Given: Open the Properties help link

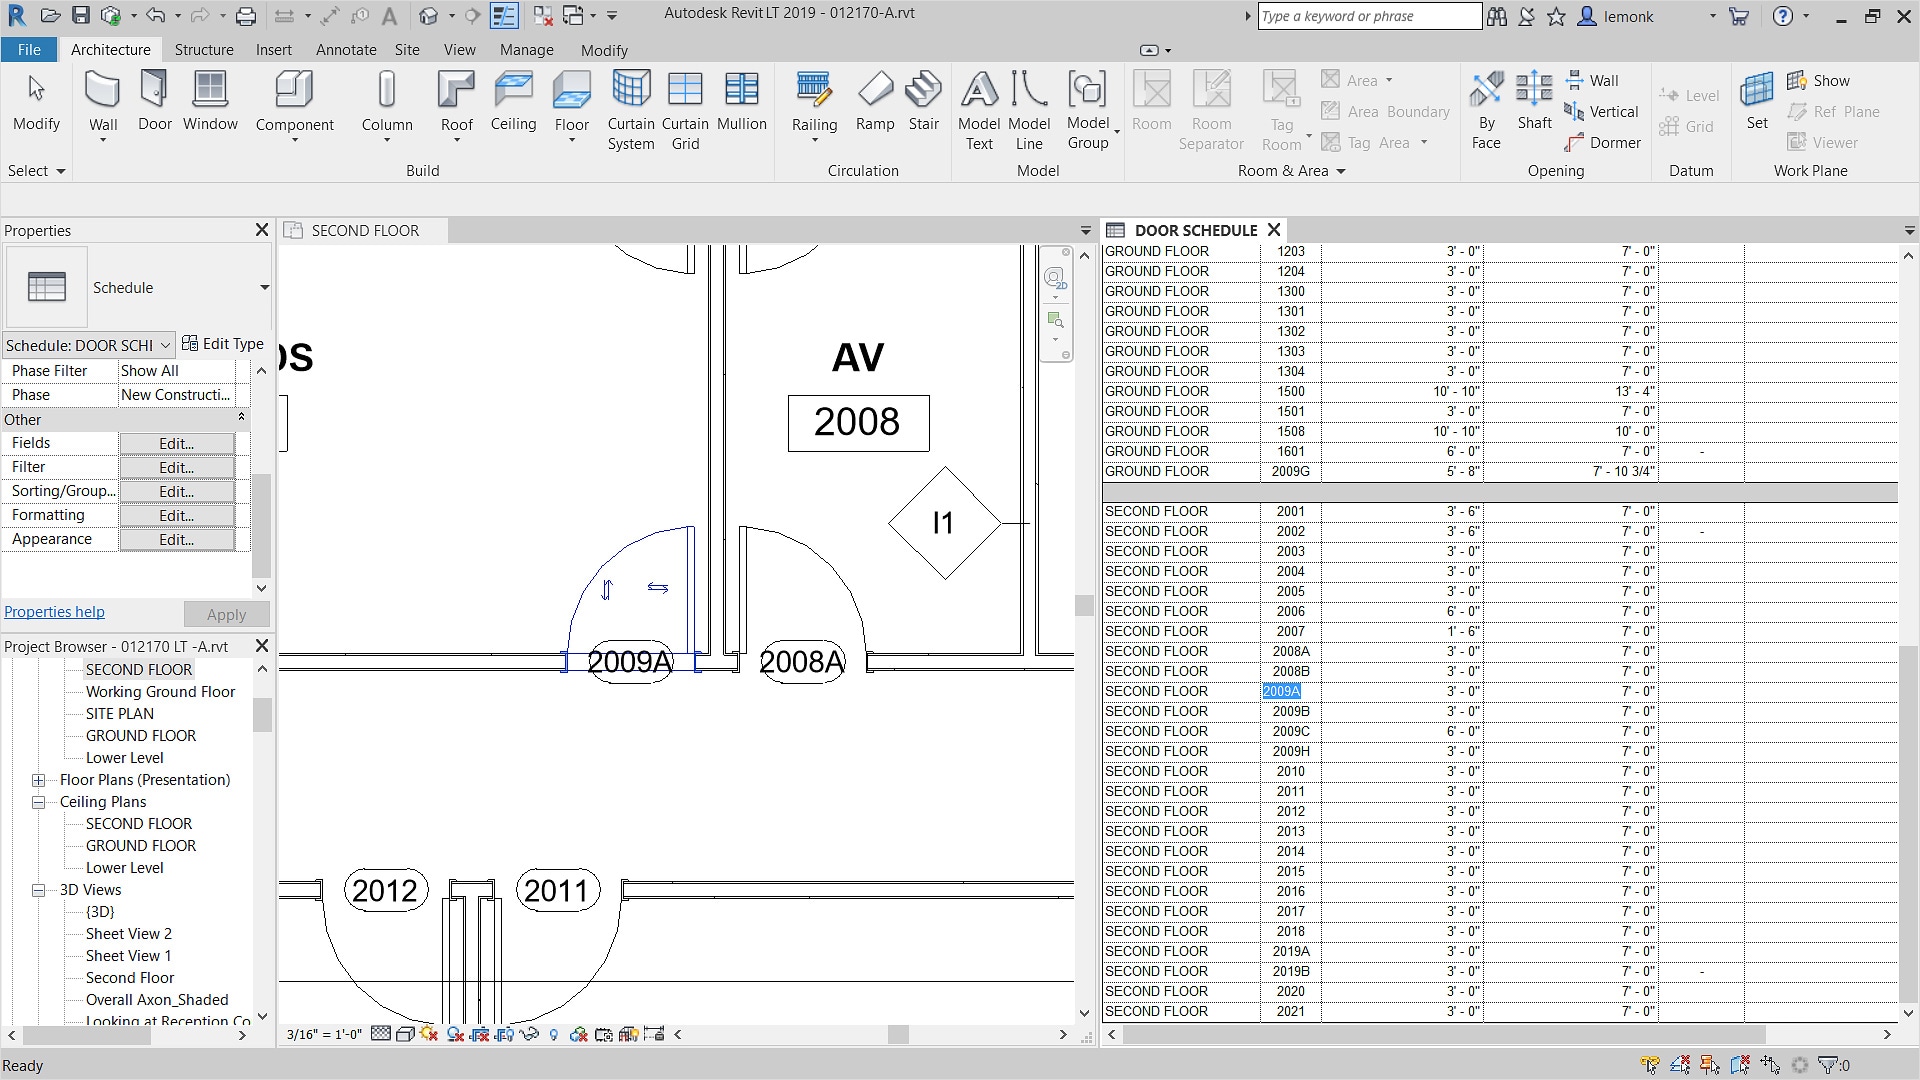Looking at the screenshot, I should [x=54, y=612].
